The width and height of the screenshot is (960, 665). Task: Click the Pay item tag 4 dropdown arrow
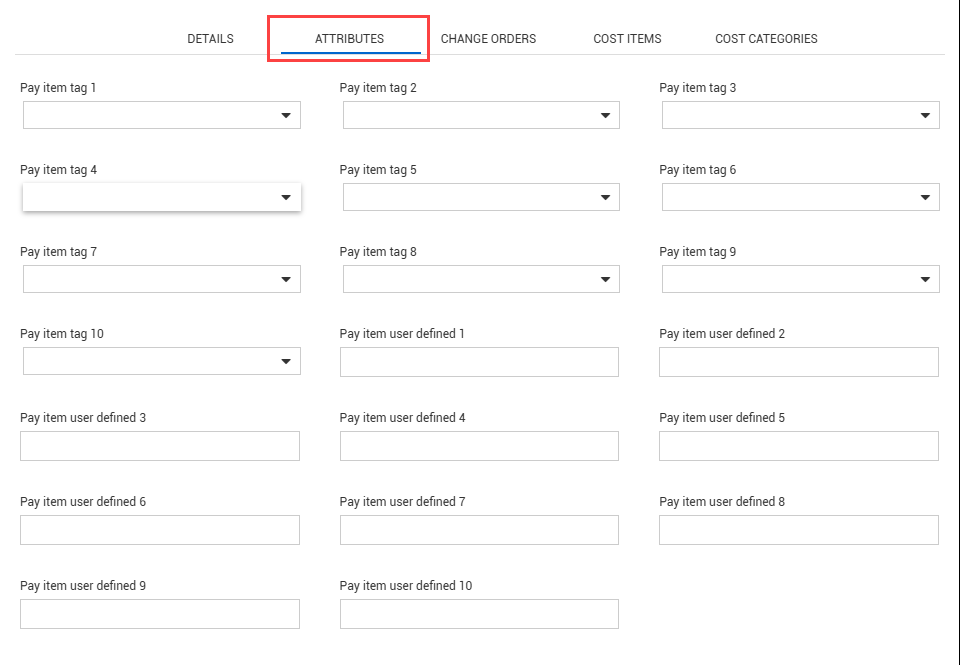(x=286, y=197)
